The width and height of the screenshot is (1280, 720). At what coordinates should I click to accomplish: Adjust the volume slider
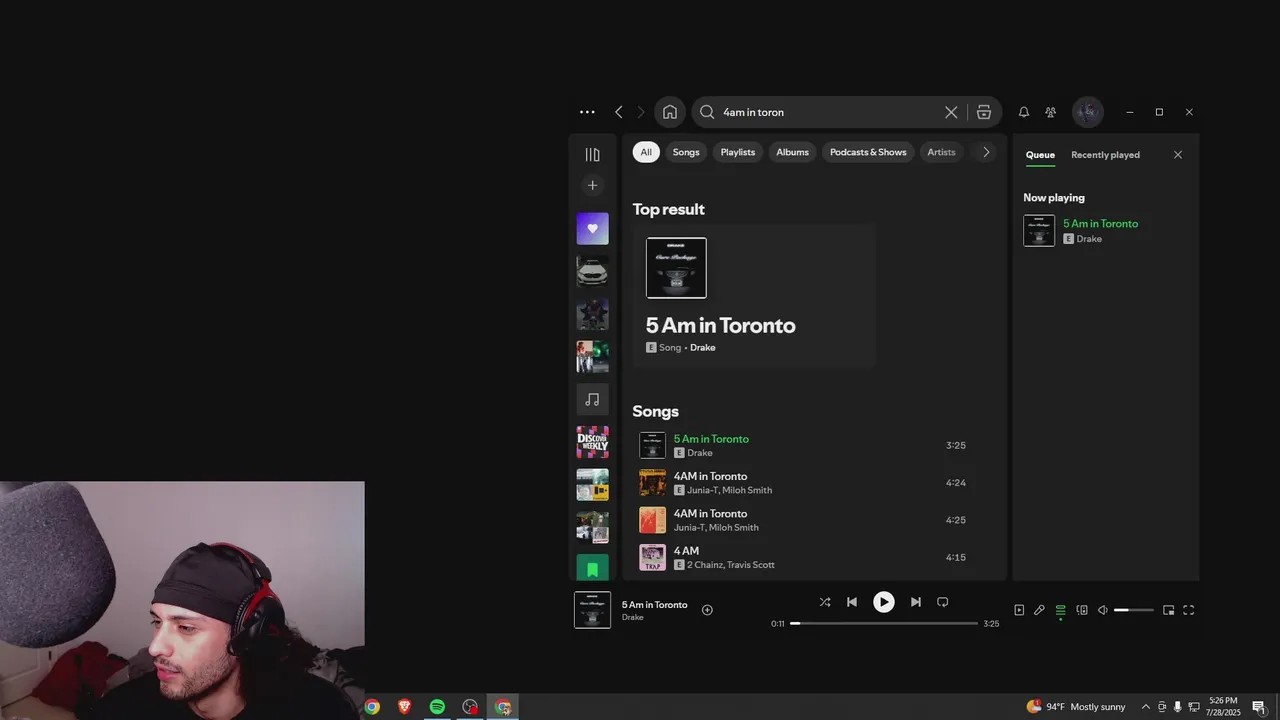(1134, 610)
